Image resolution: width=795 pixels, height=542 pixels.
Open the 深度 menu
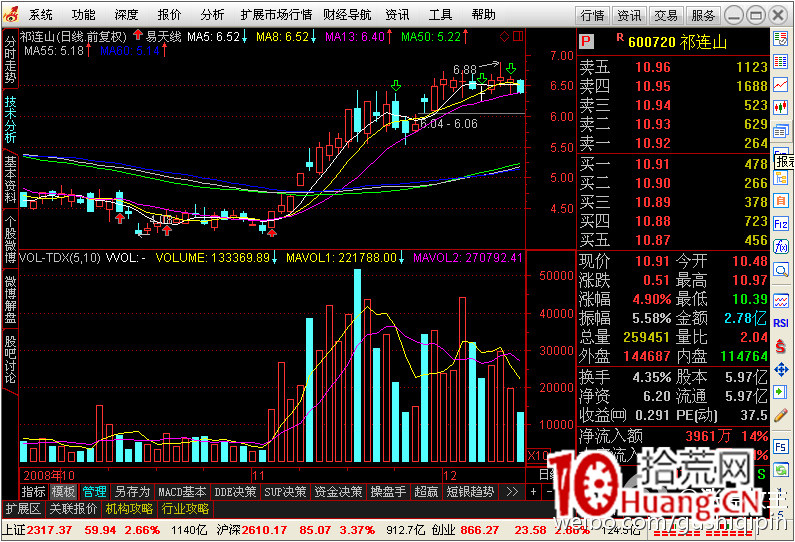(x=126, y=15)
